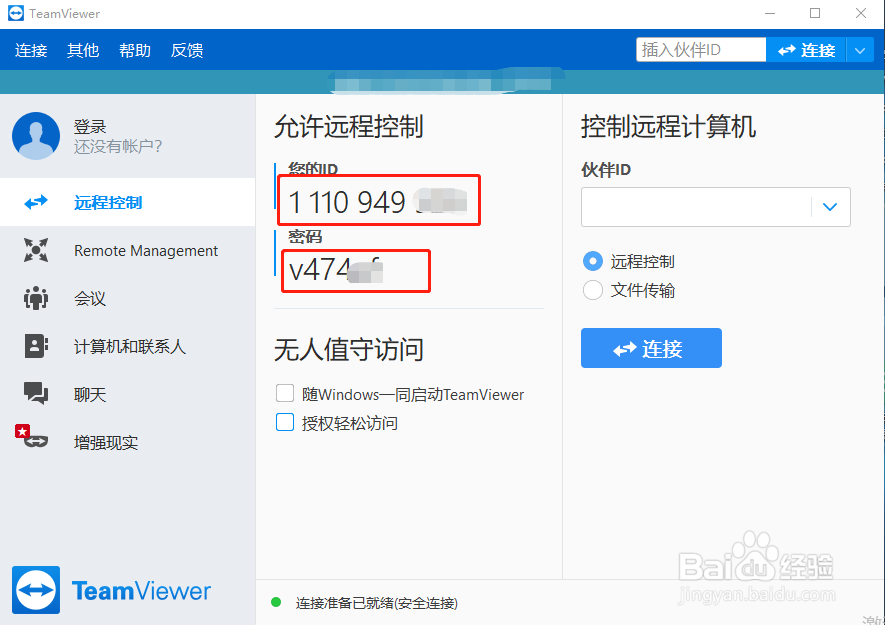Click the 计算机和联系人 contacts book icon
Image resolution: width=885 pixels, height=625 pixels.
click(x=36, y=346)
